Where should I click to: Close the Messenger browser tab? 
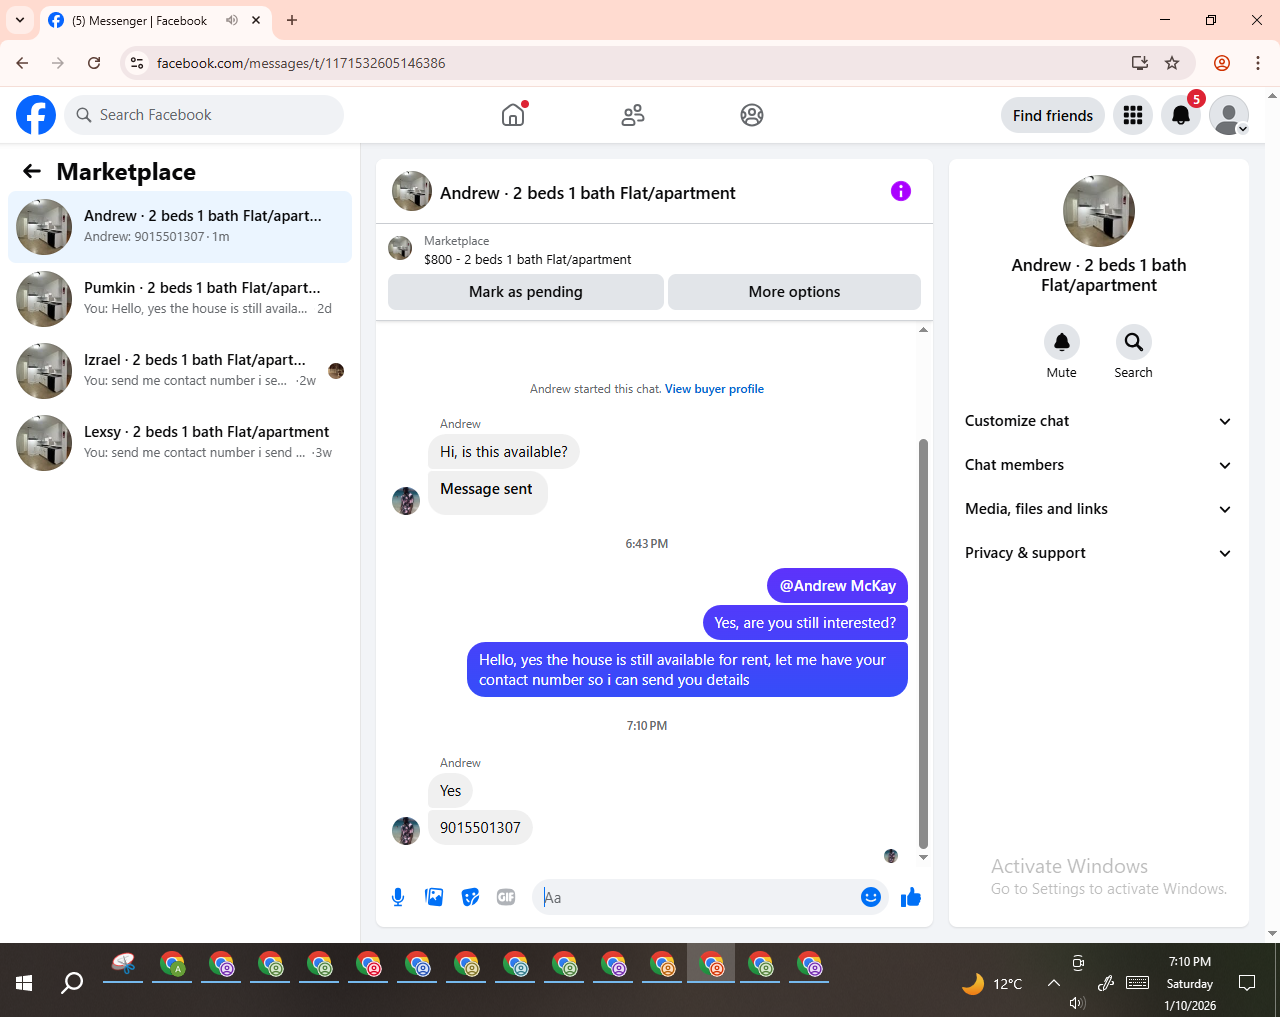[256, 20]
